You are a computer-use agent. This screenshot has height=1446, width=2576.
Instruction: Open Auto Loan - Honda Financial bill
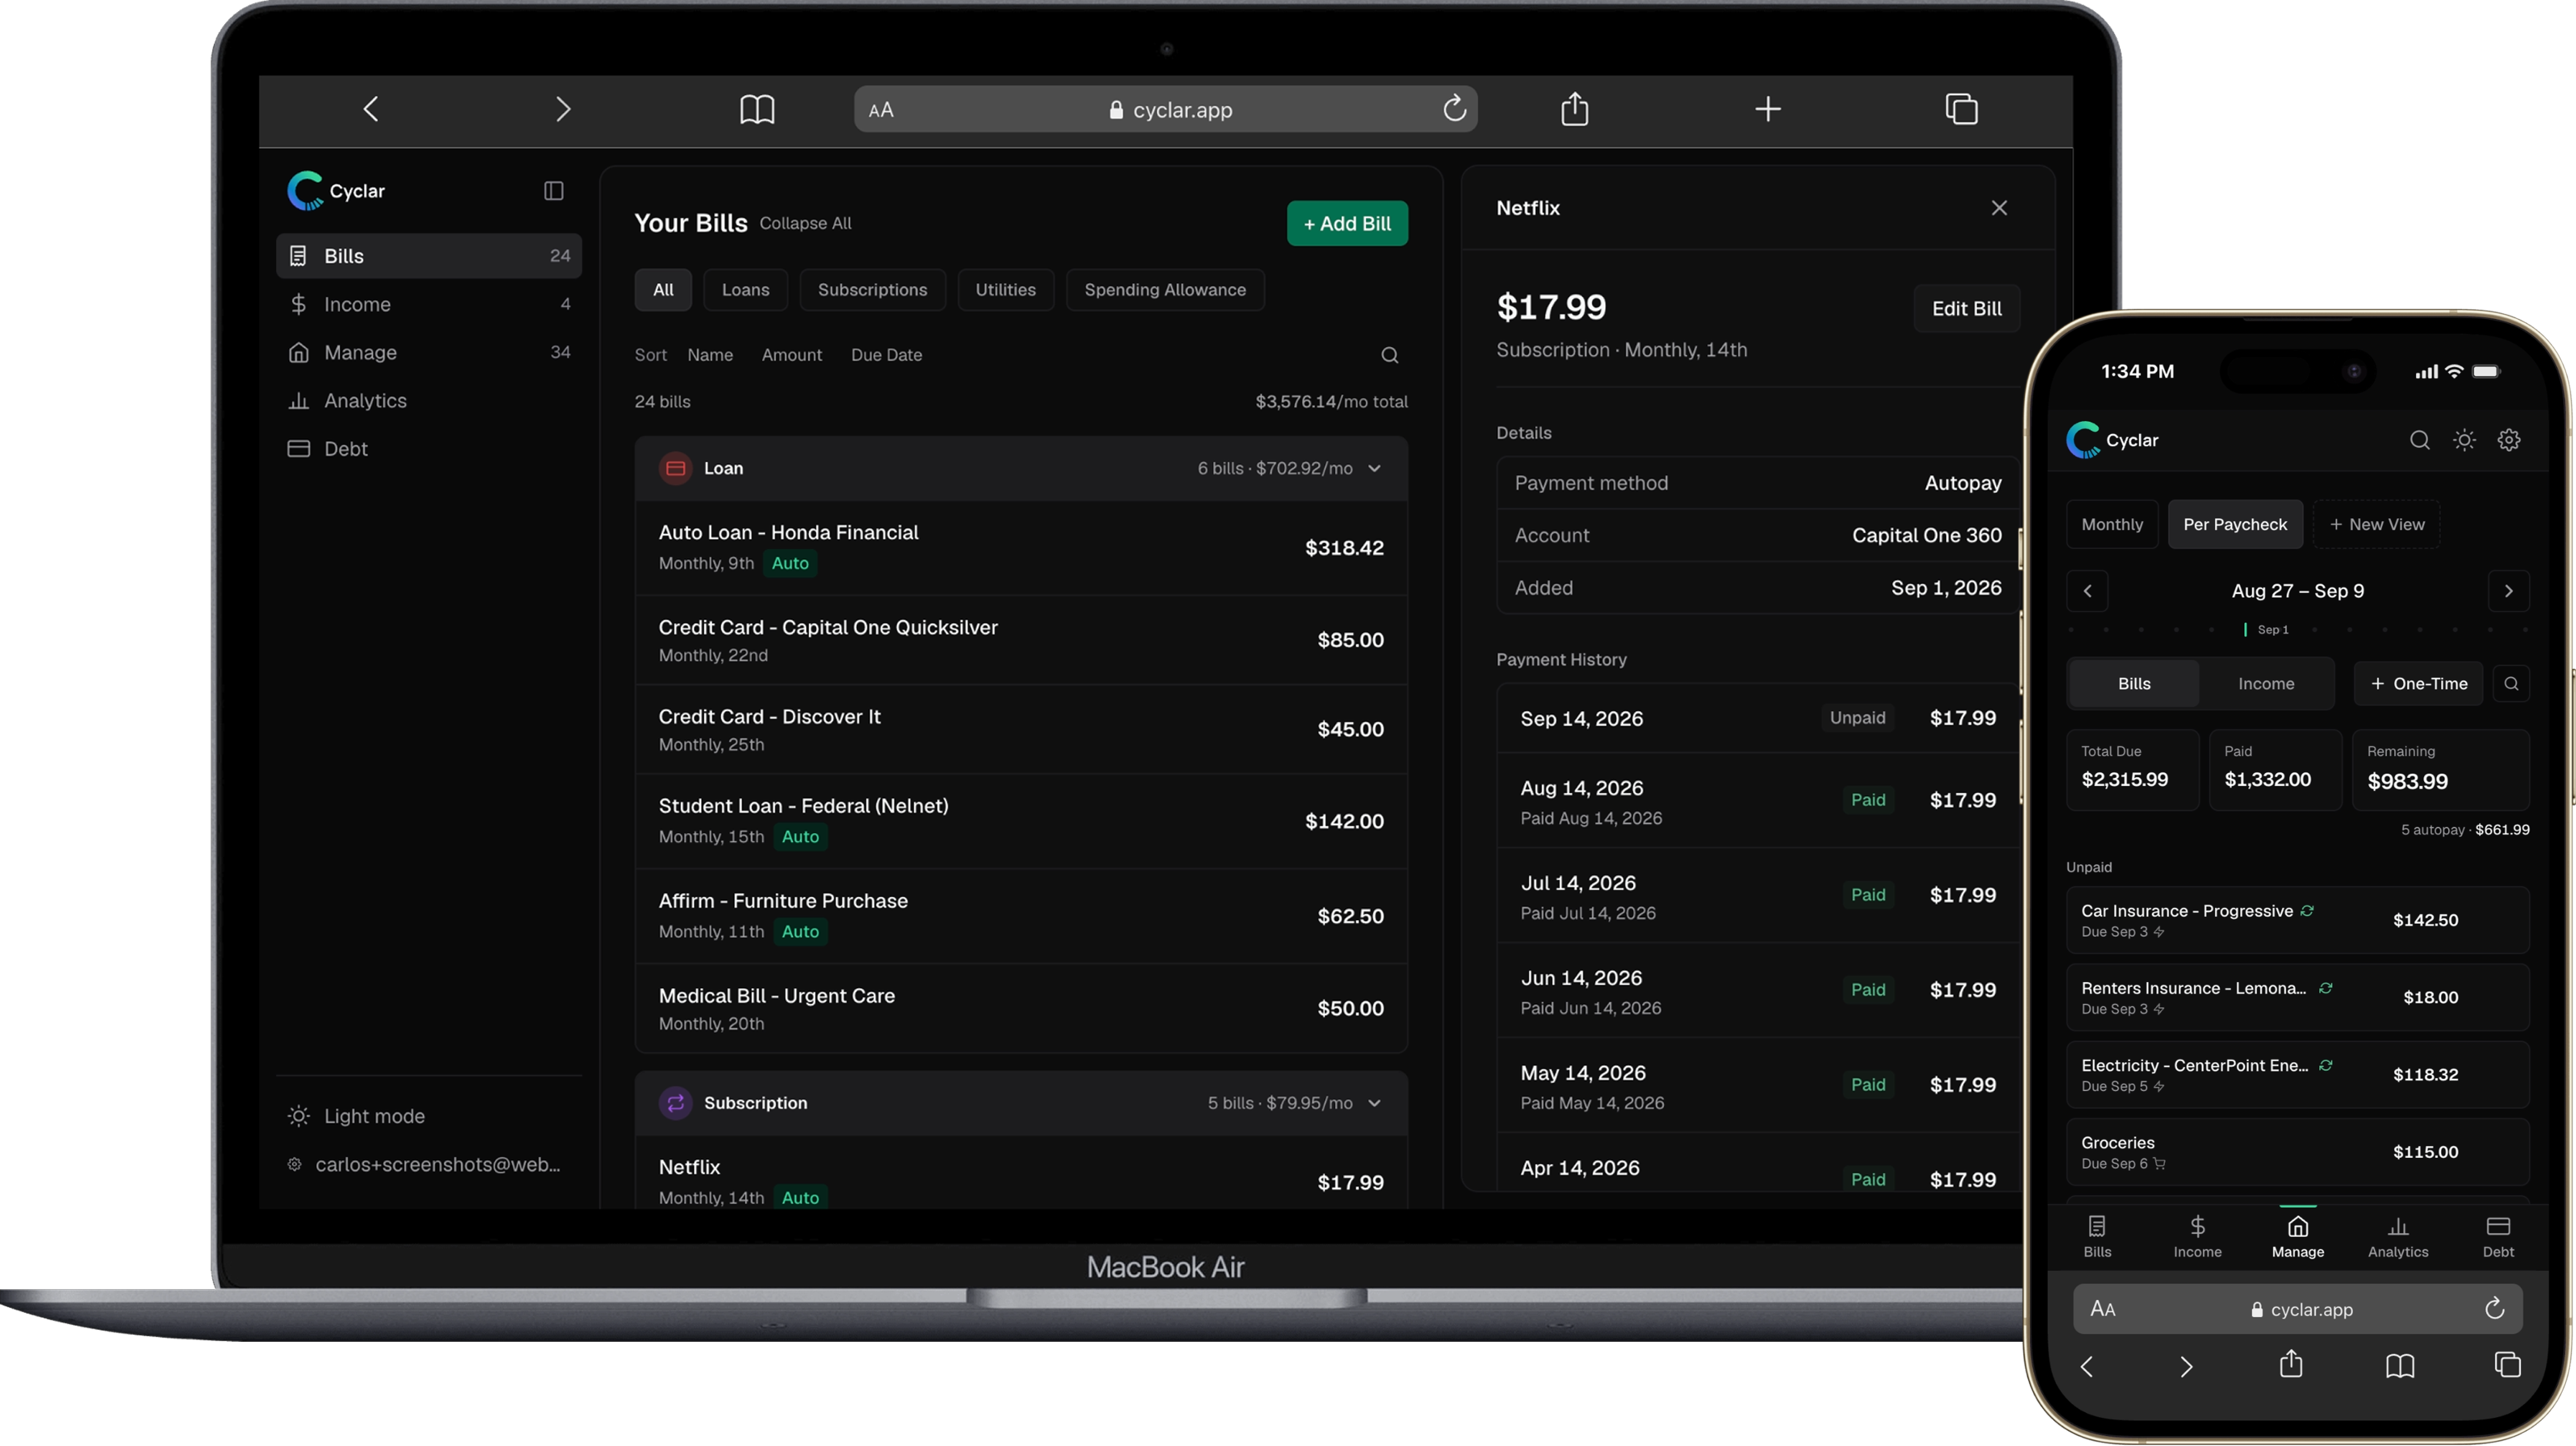click(x=1021, y=548)
